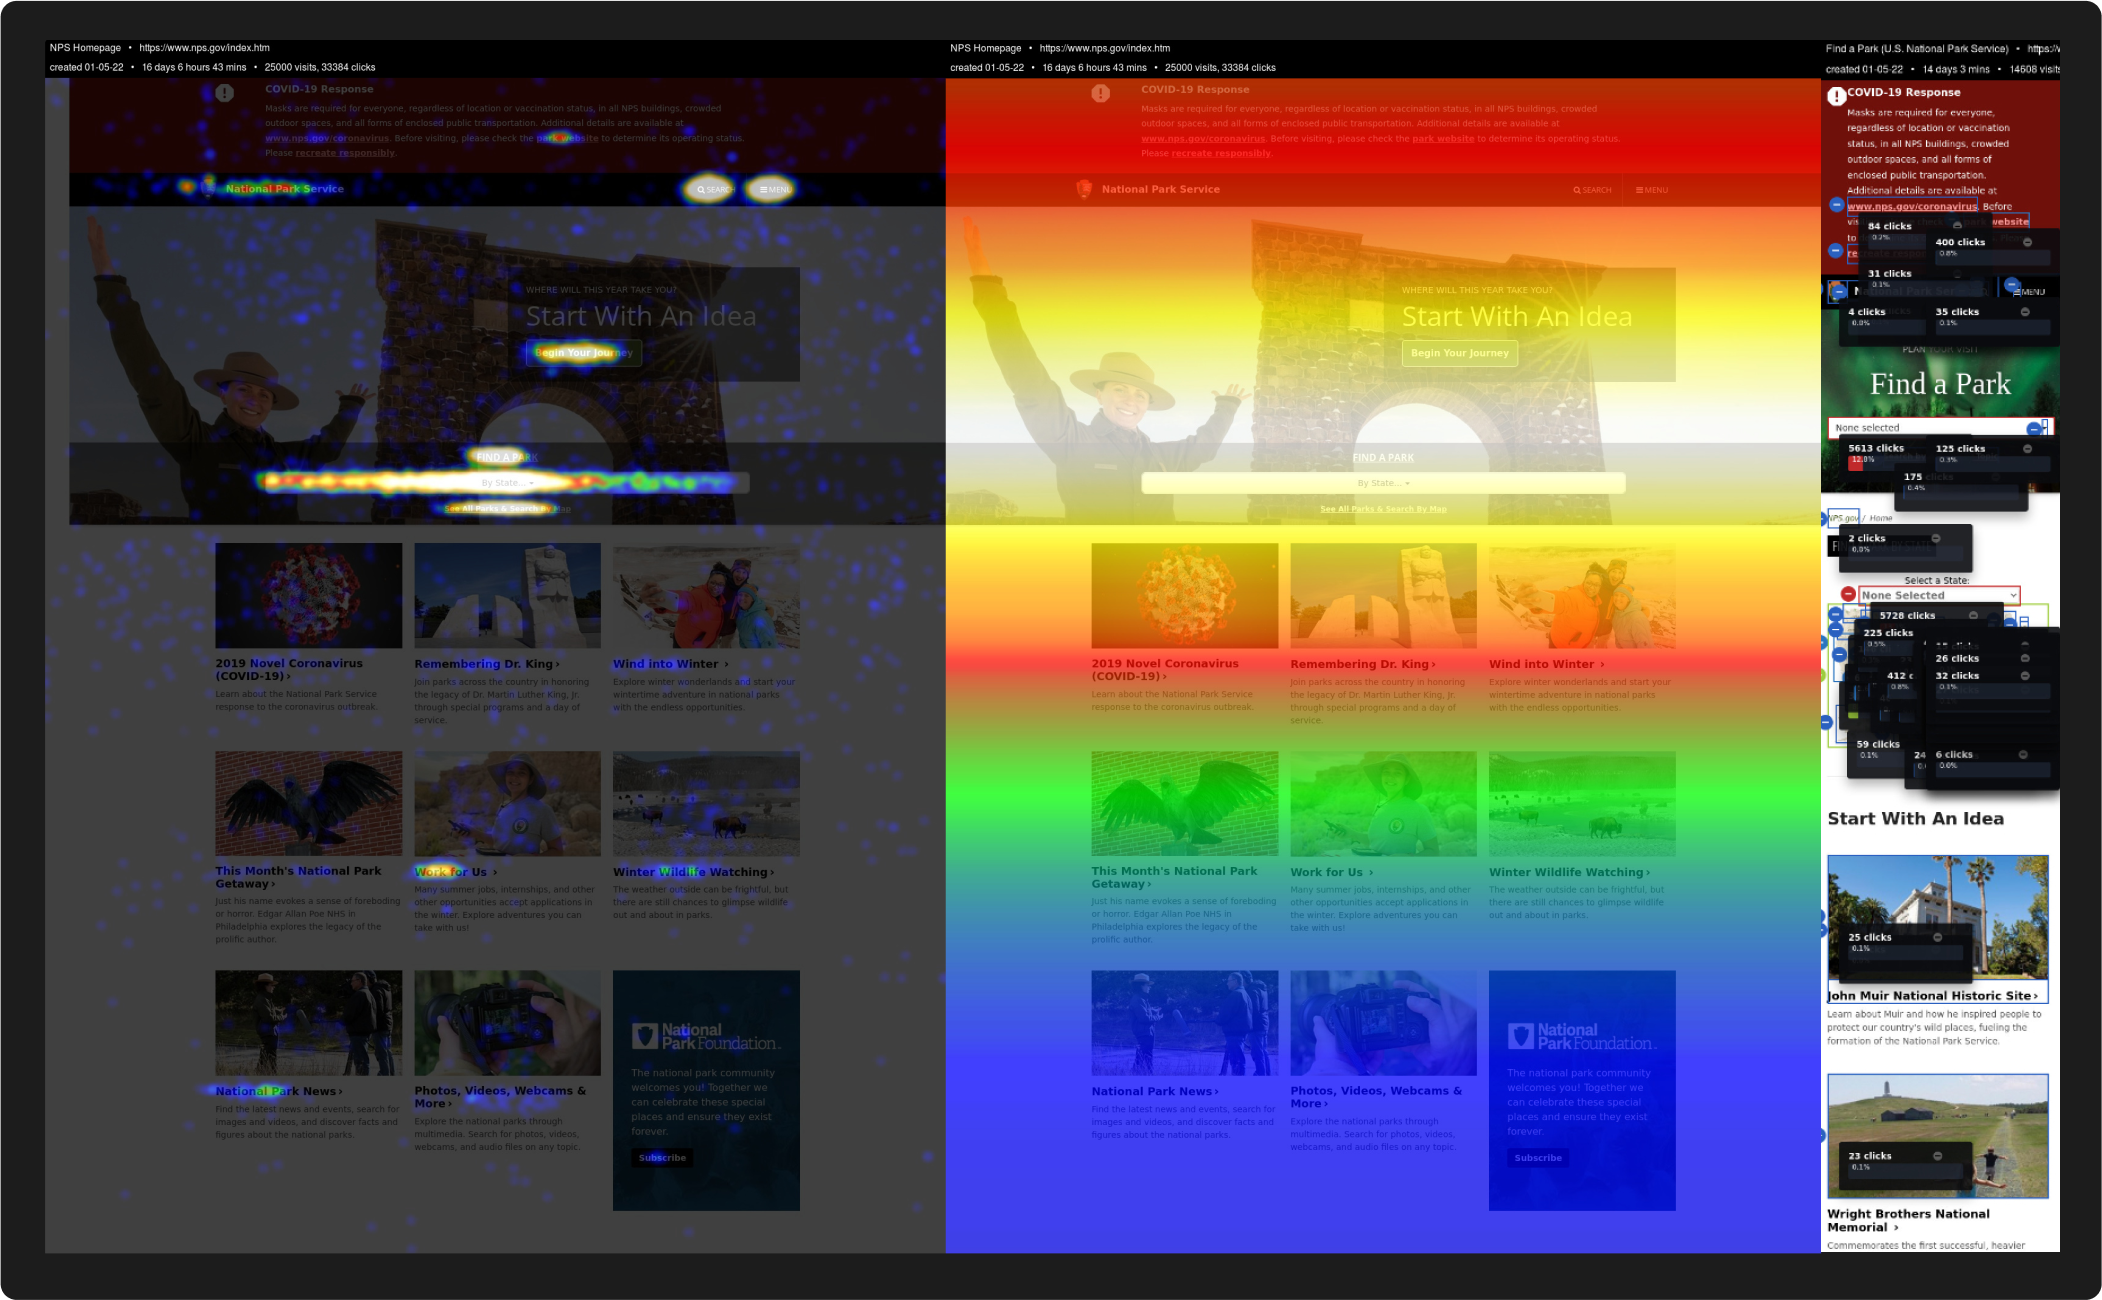Image resolution: width=2102 pixels, height=1300 pixels.
Task: Collapse the 125 clicks overlay card
Action: [x=2027, y=449]
